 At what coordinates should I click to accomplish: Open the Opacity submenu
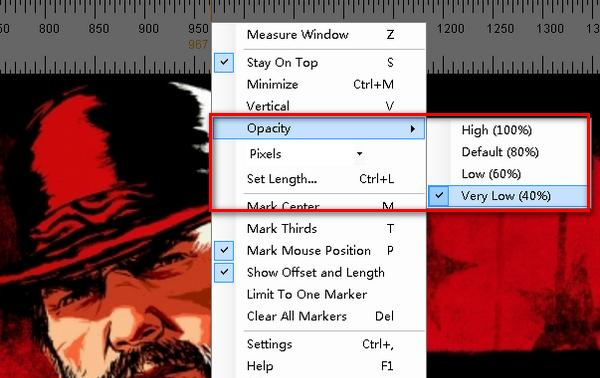coord(319,129)
